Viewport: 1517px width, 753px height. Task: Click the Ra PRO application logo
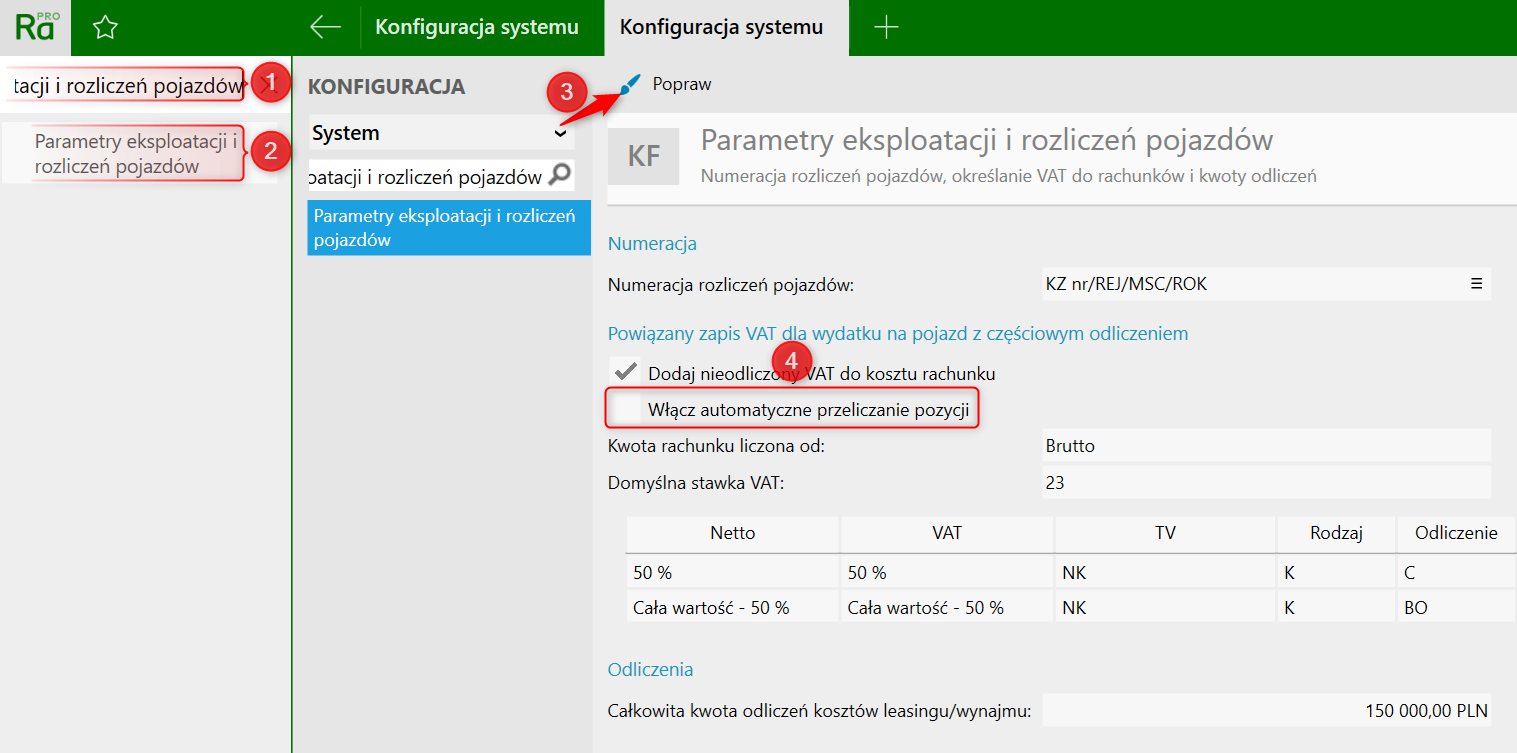(x=37, y=27)
